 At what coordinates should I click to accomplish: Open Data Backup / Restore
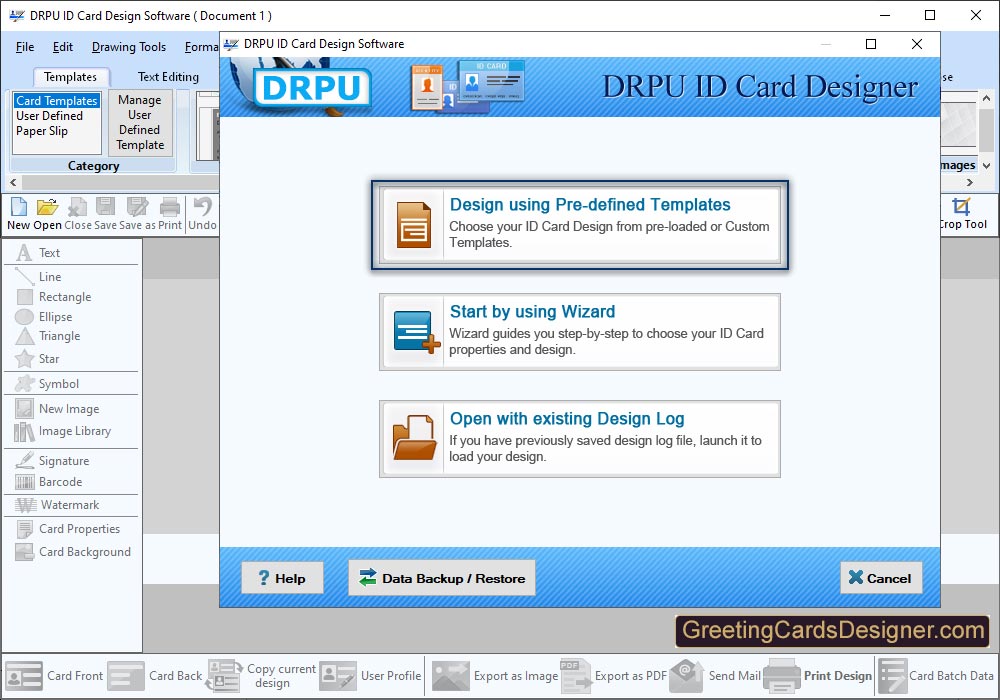(x=441, y=578)
